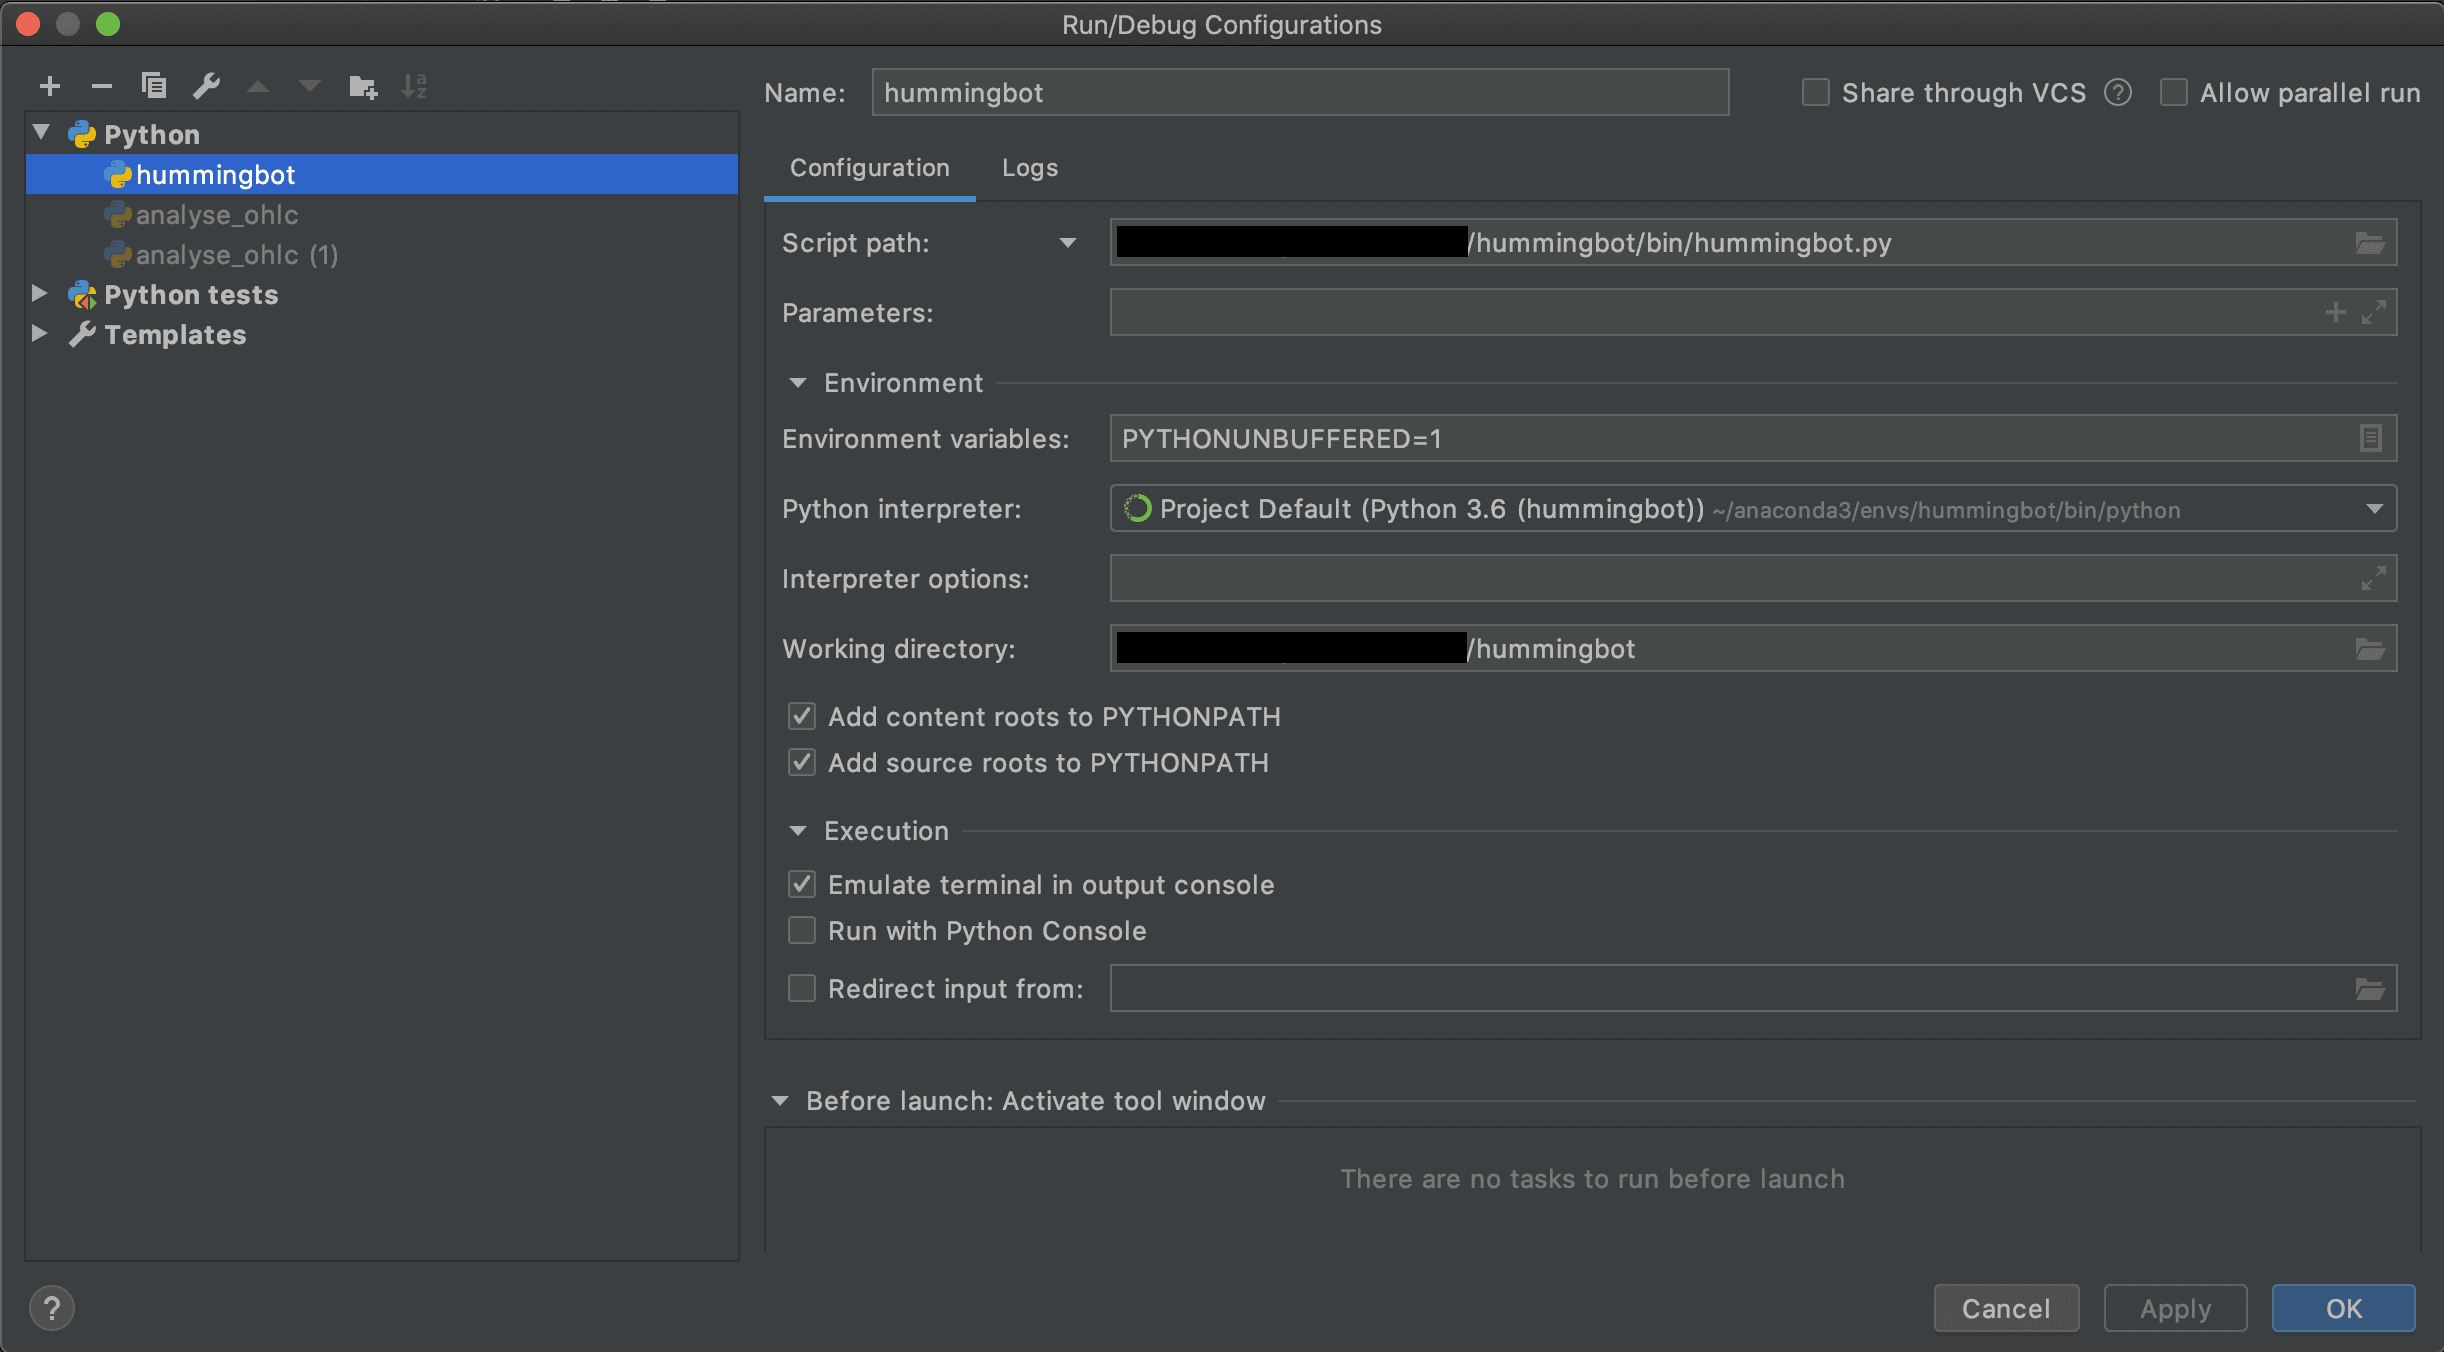
Task: Move configuration up with arrow icon
Action: [x=259, y=87]
